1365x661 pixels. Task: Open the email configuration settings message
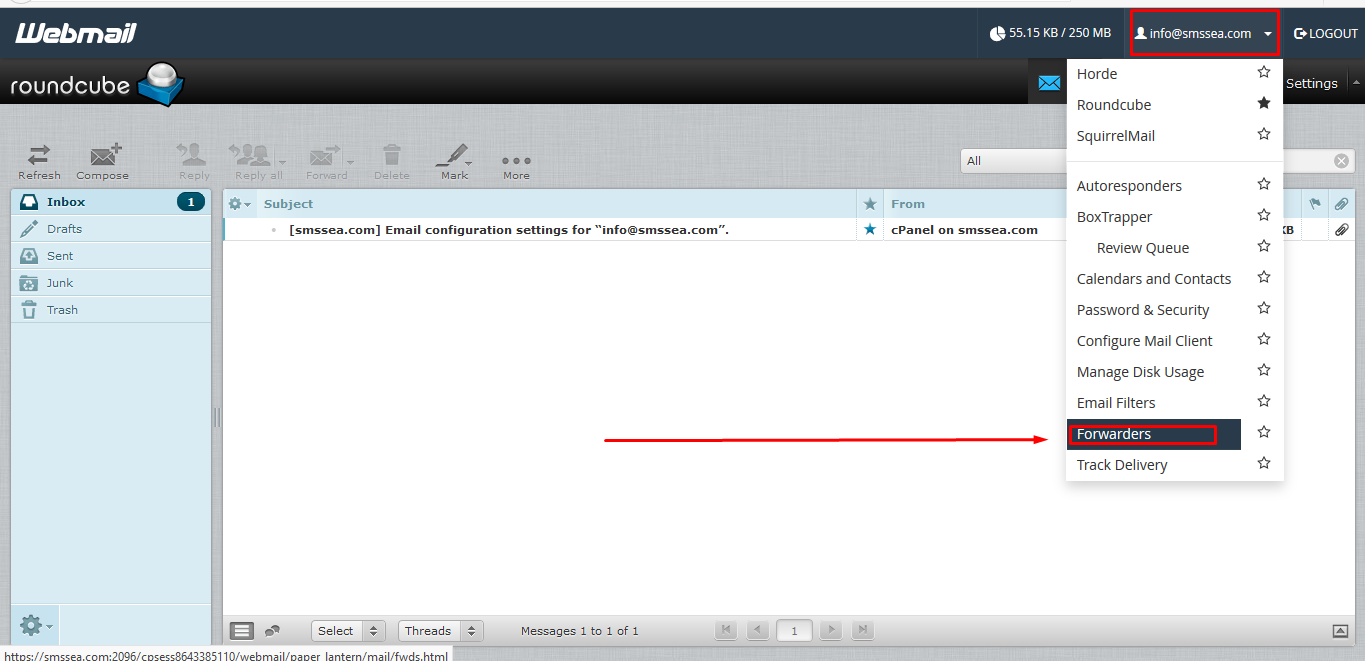click(508, 230)
